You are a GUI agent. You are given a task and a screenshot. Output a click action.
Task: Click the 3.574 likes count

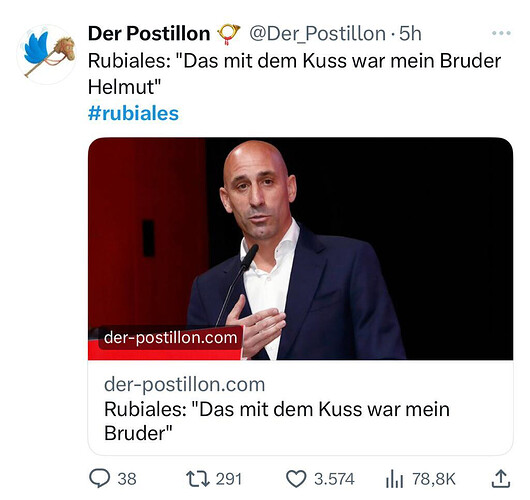pos(334,479)
